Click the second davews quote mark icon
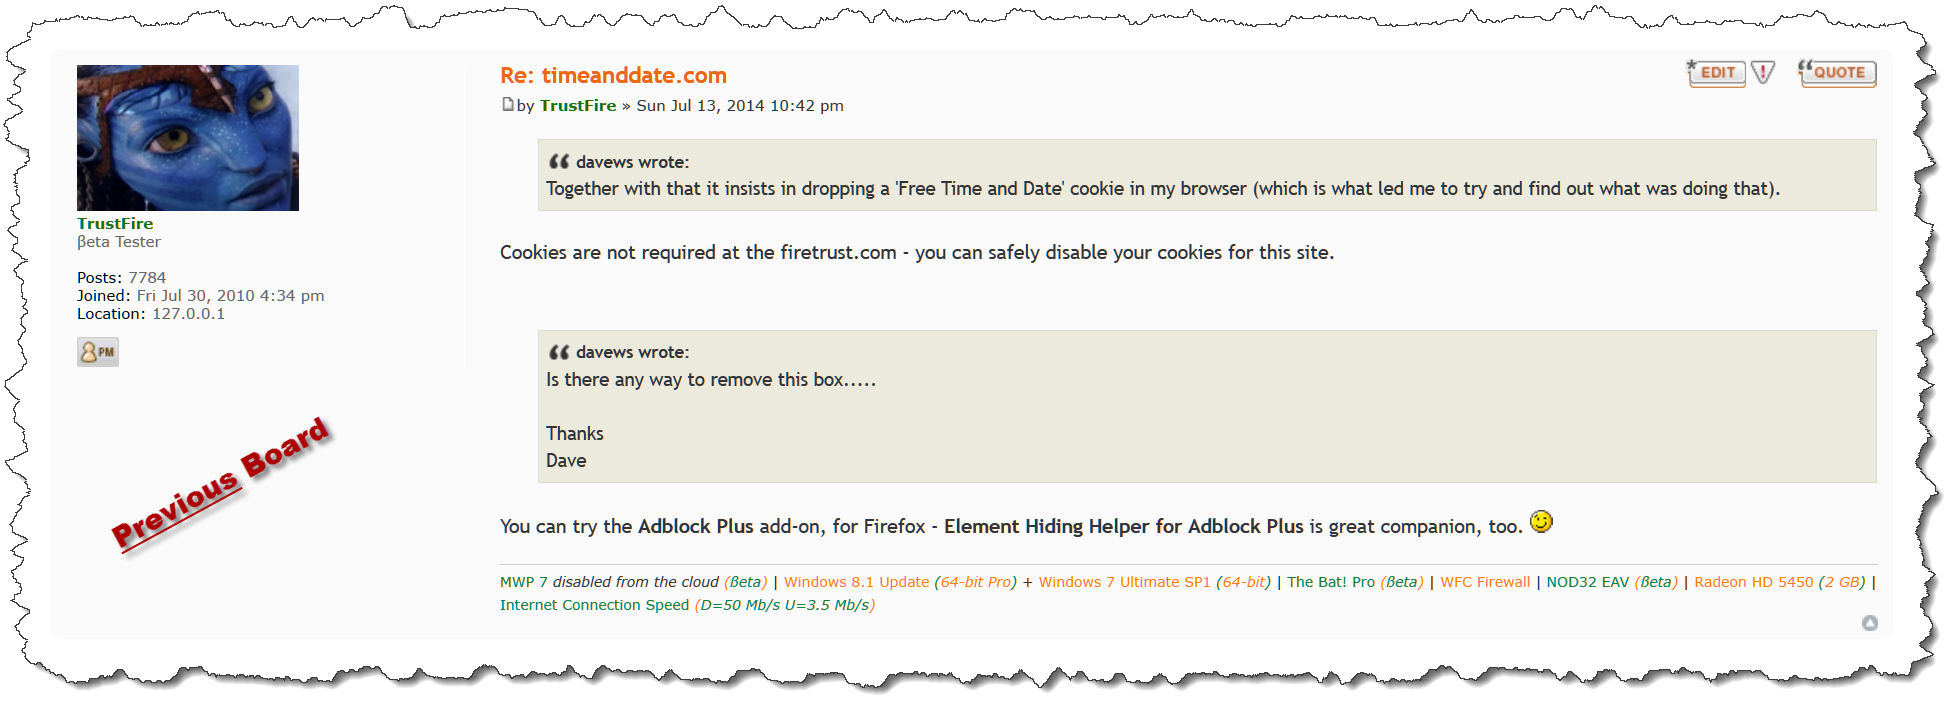Viewport: 1958px width, 710px height. 558,352
